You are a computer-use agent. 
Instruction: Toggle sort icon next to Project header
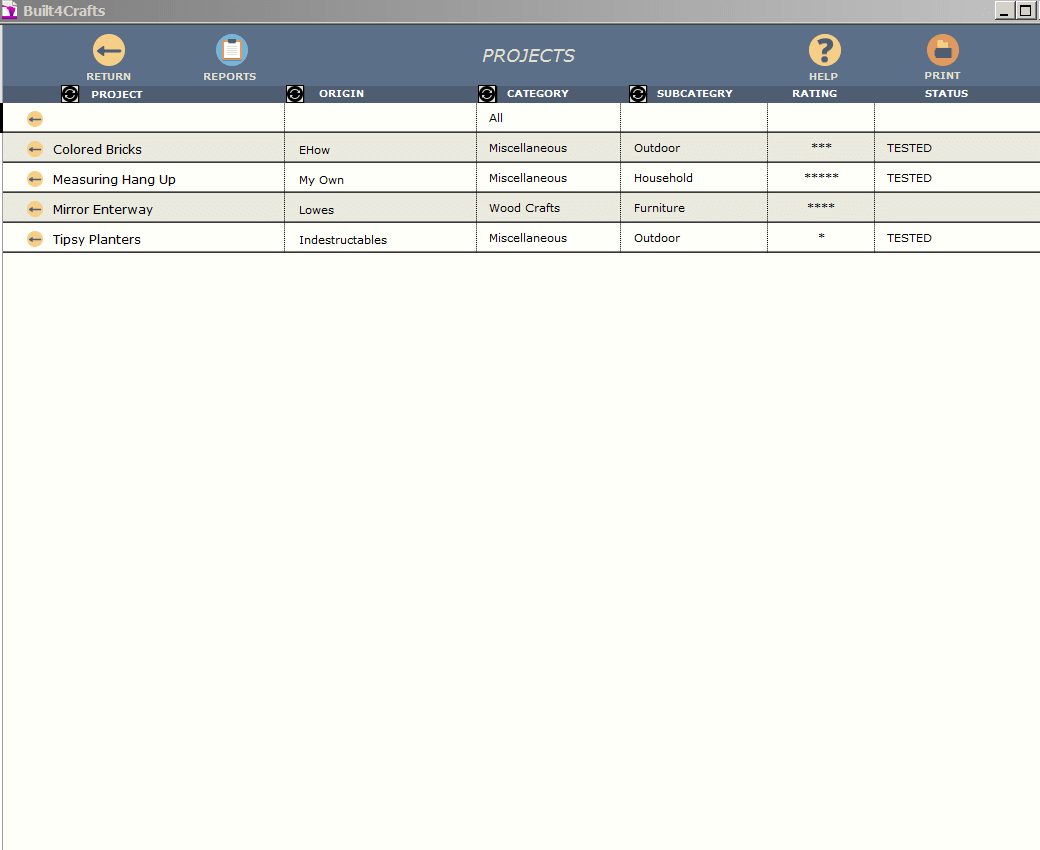[x=70, y=94]
